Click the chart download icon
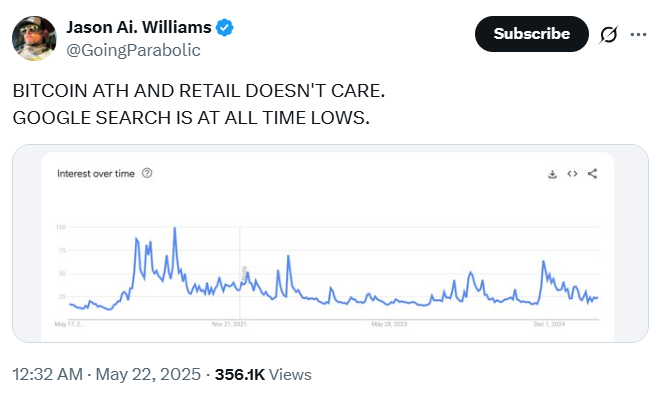 pos(552,174)
